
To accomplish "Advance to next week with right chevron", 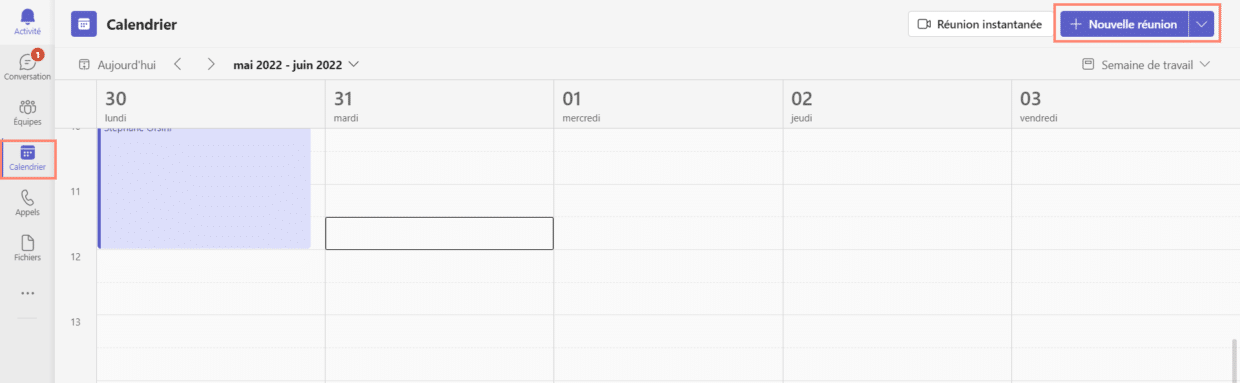I will click(x=211, y=64).
